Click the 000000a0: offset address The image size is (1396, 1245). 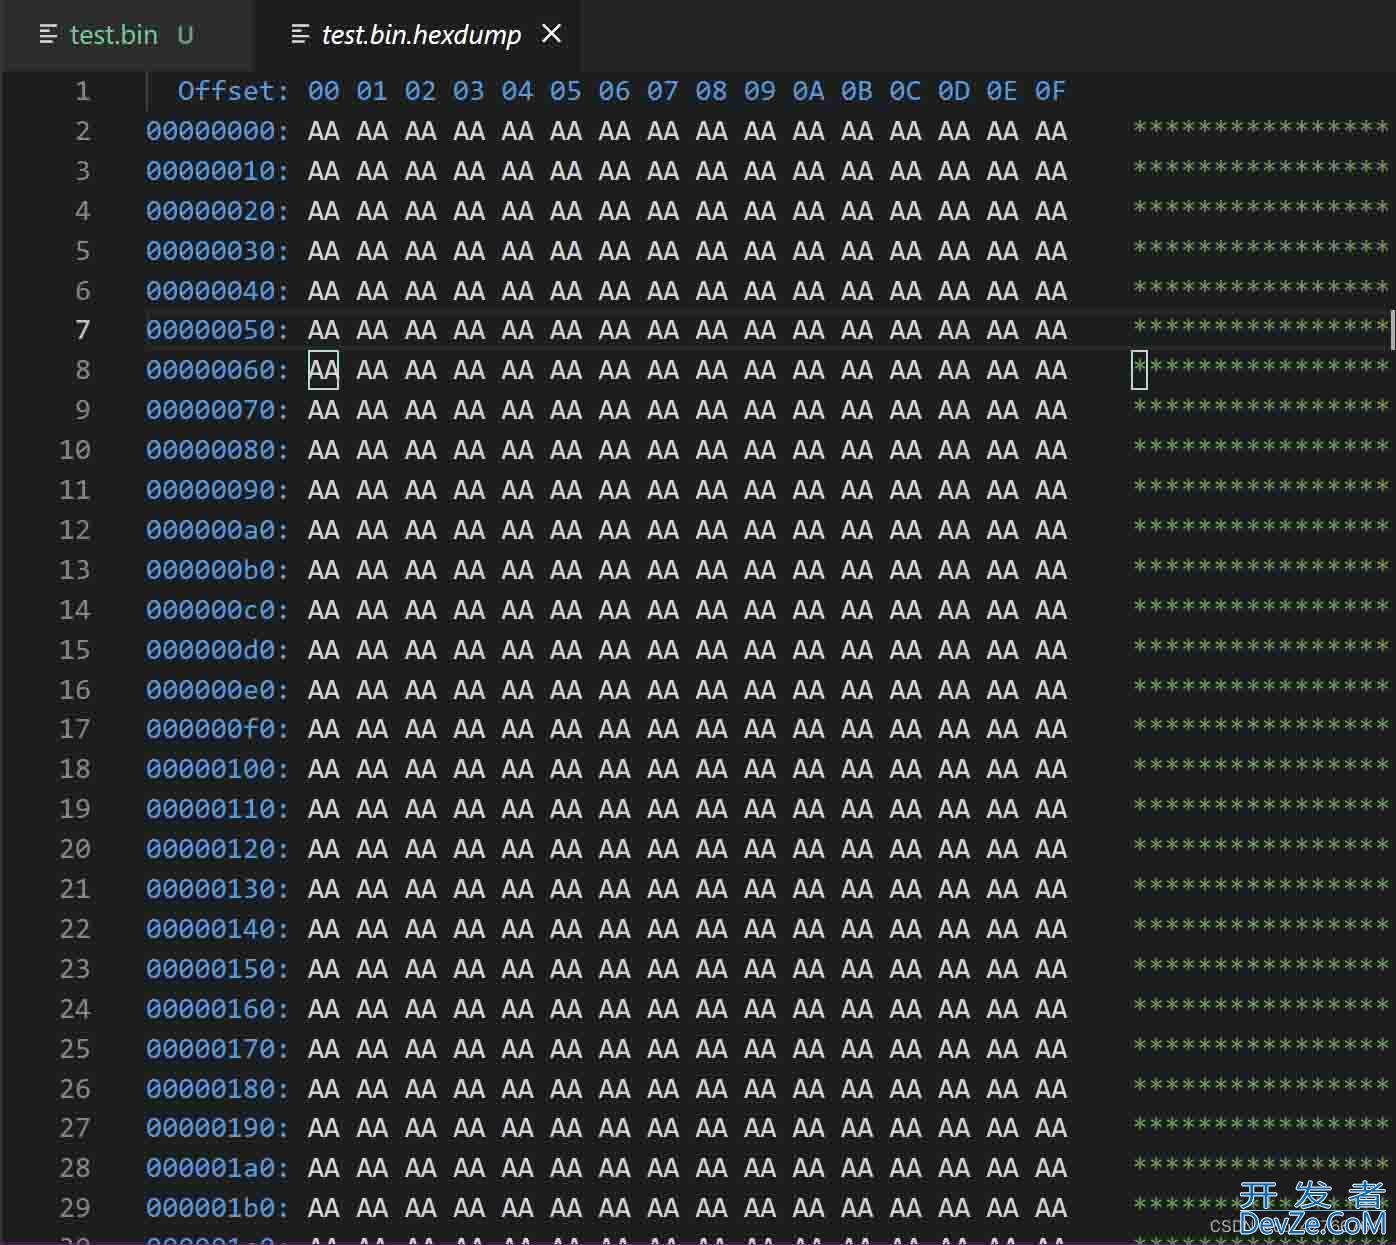click(x=217, y=530)
